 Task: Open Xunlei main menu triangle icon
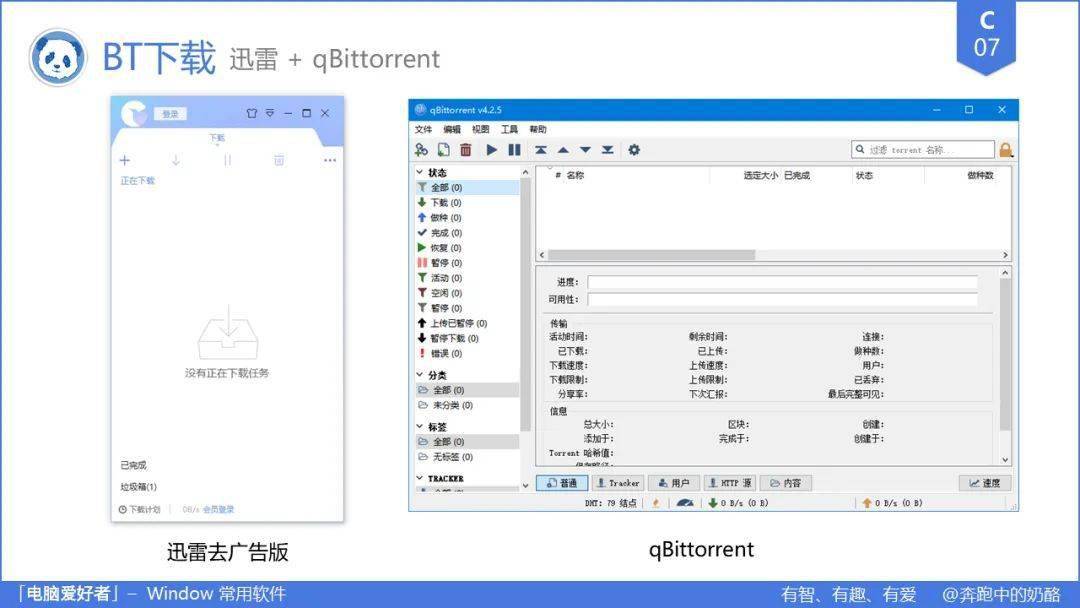(270, 113)
